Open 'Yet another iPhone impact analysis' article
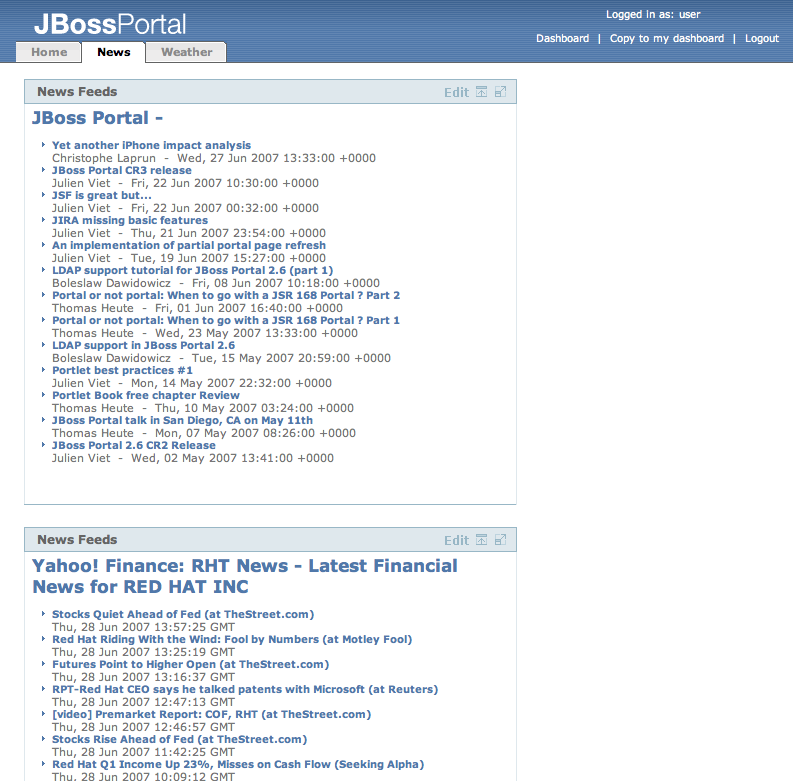The image size is (793, 781). point(151,145)
